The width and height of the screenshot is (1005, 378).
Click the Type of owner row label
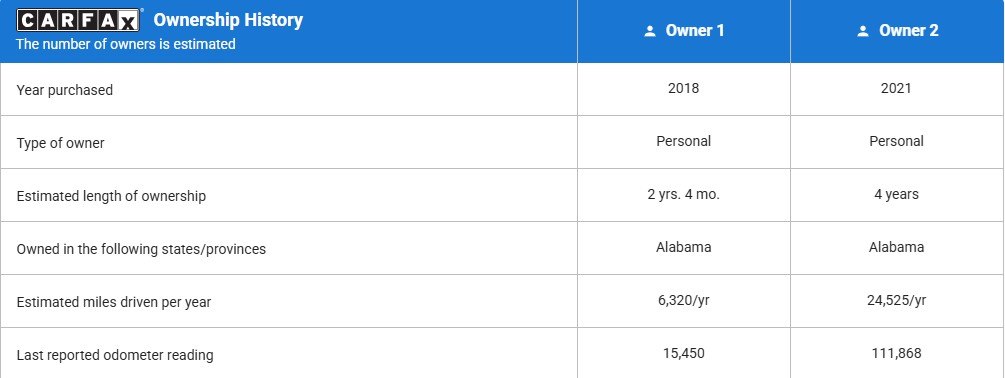[60, 144]
